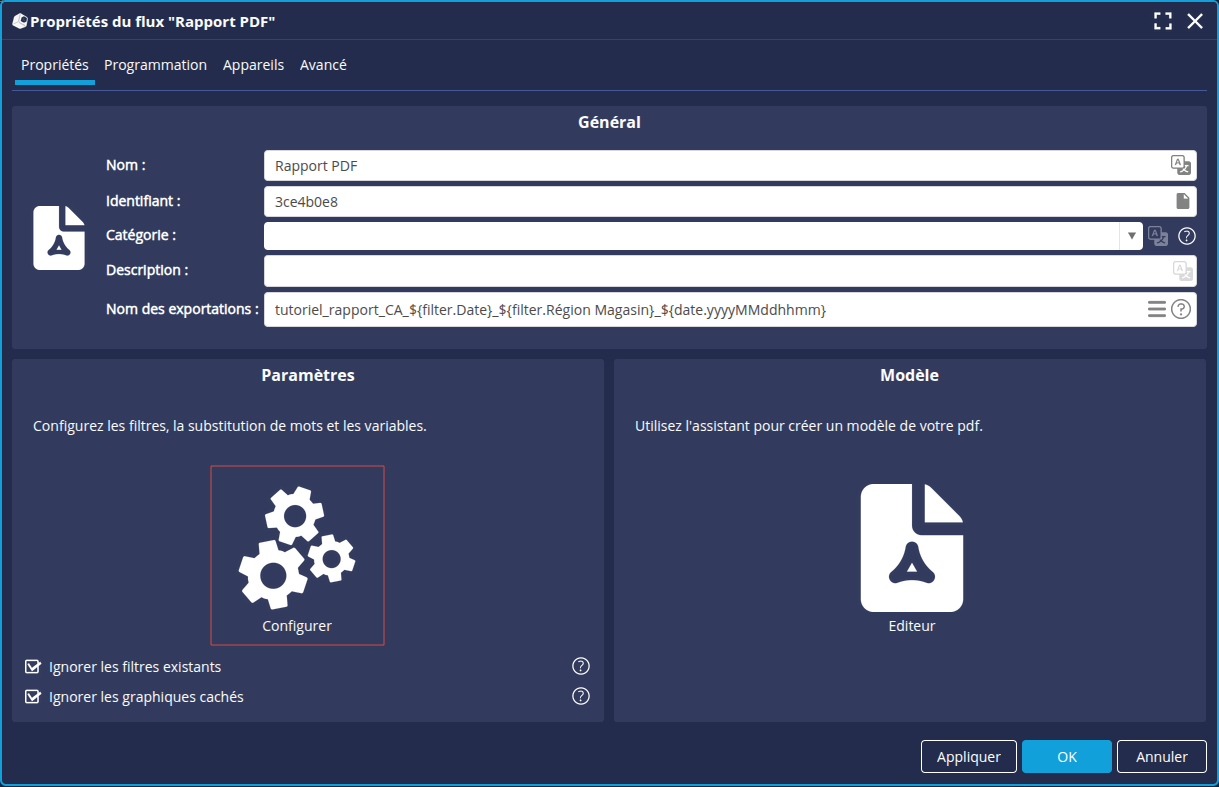Click the help icon beside Catégorie
This screenshot has height=787, width=1219.
1187,237
